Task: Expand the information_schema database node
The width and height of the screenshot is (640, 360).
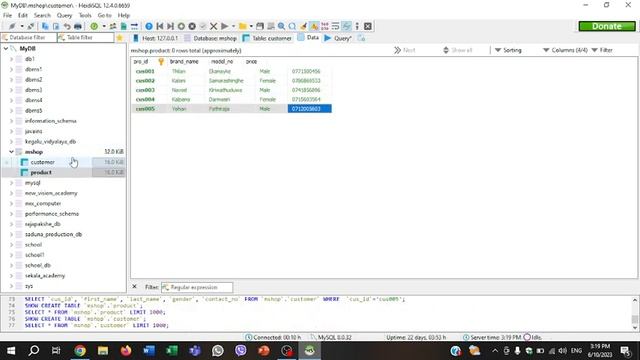Action: pyautogui.click(x=11, y=121)
